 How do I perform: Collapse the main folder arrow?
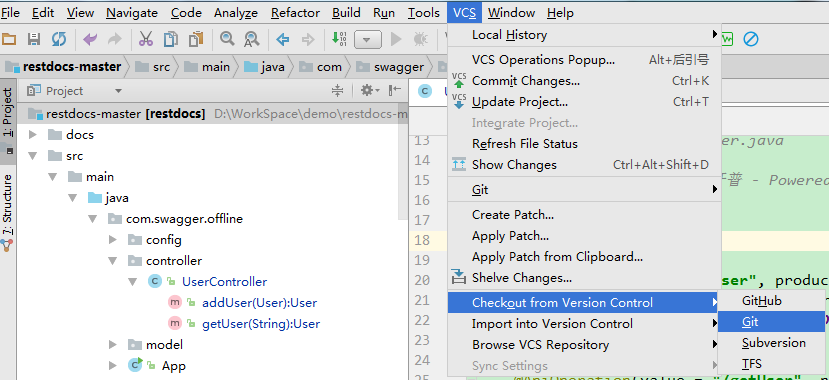click(53, 177)
